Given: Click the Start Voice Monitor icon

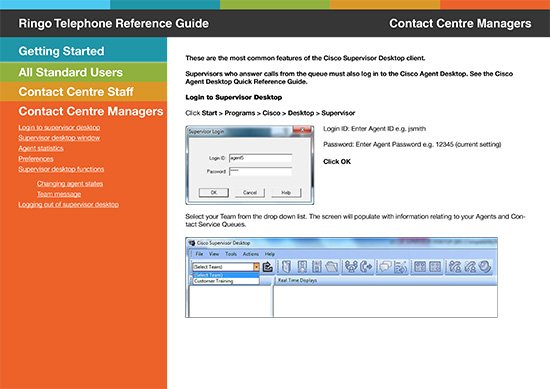Looking at the screenshot, I should [x=455, y=267].
